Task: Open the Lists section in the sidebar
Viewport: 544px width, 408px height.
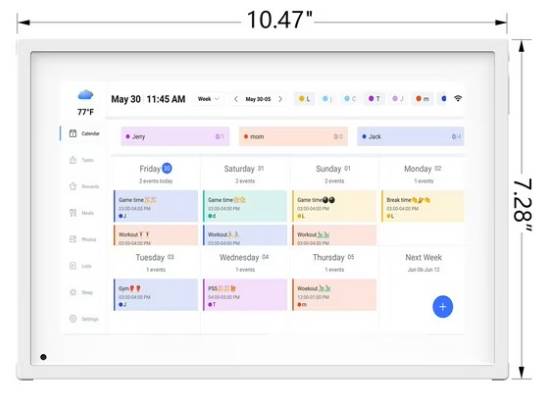Action: pyautogui.click(x=81, y=266)
